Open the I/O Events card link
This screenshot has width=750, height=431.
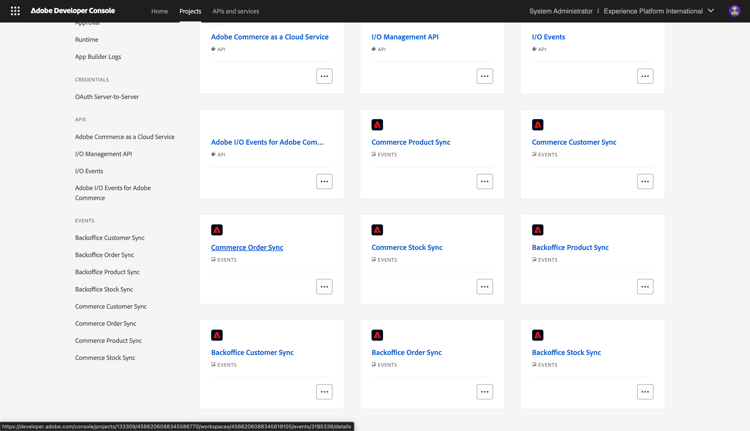(x=548, y=37)
